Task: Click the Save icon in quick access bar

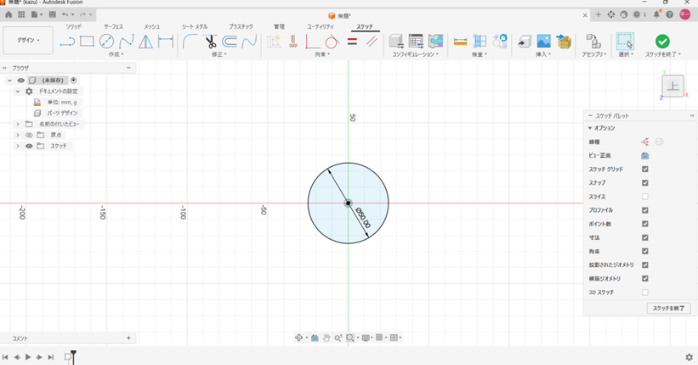Action: tap(52, 15)
